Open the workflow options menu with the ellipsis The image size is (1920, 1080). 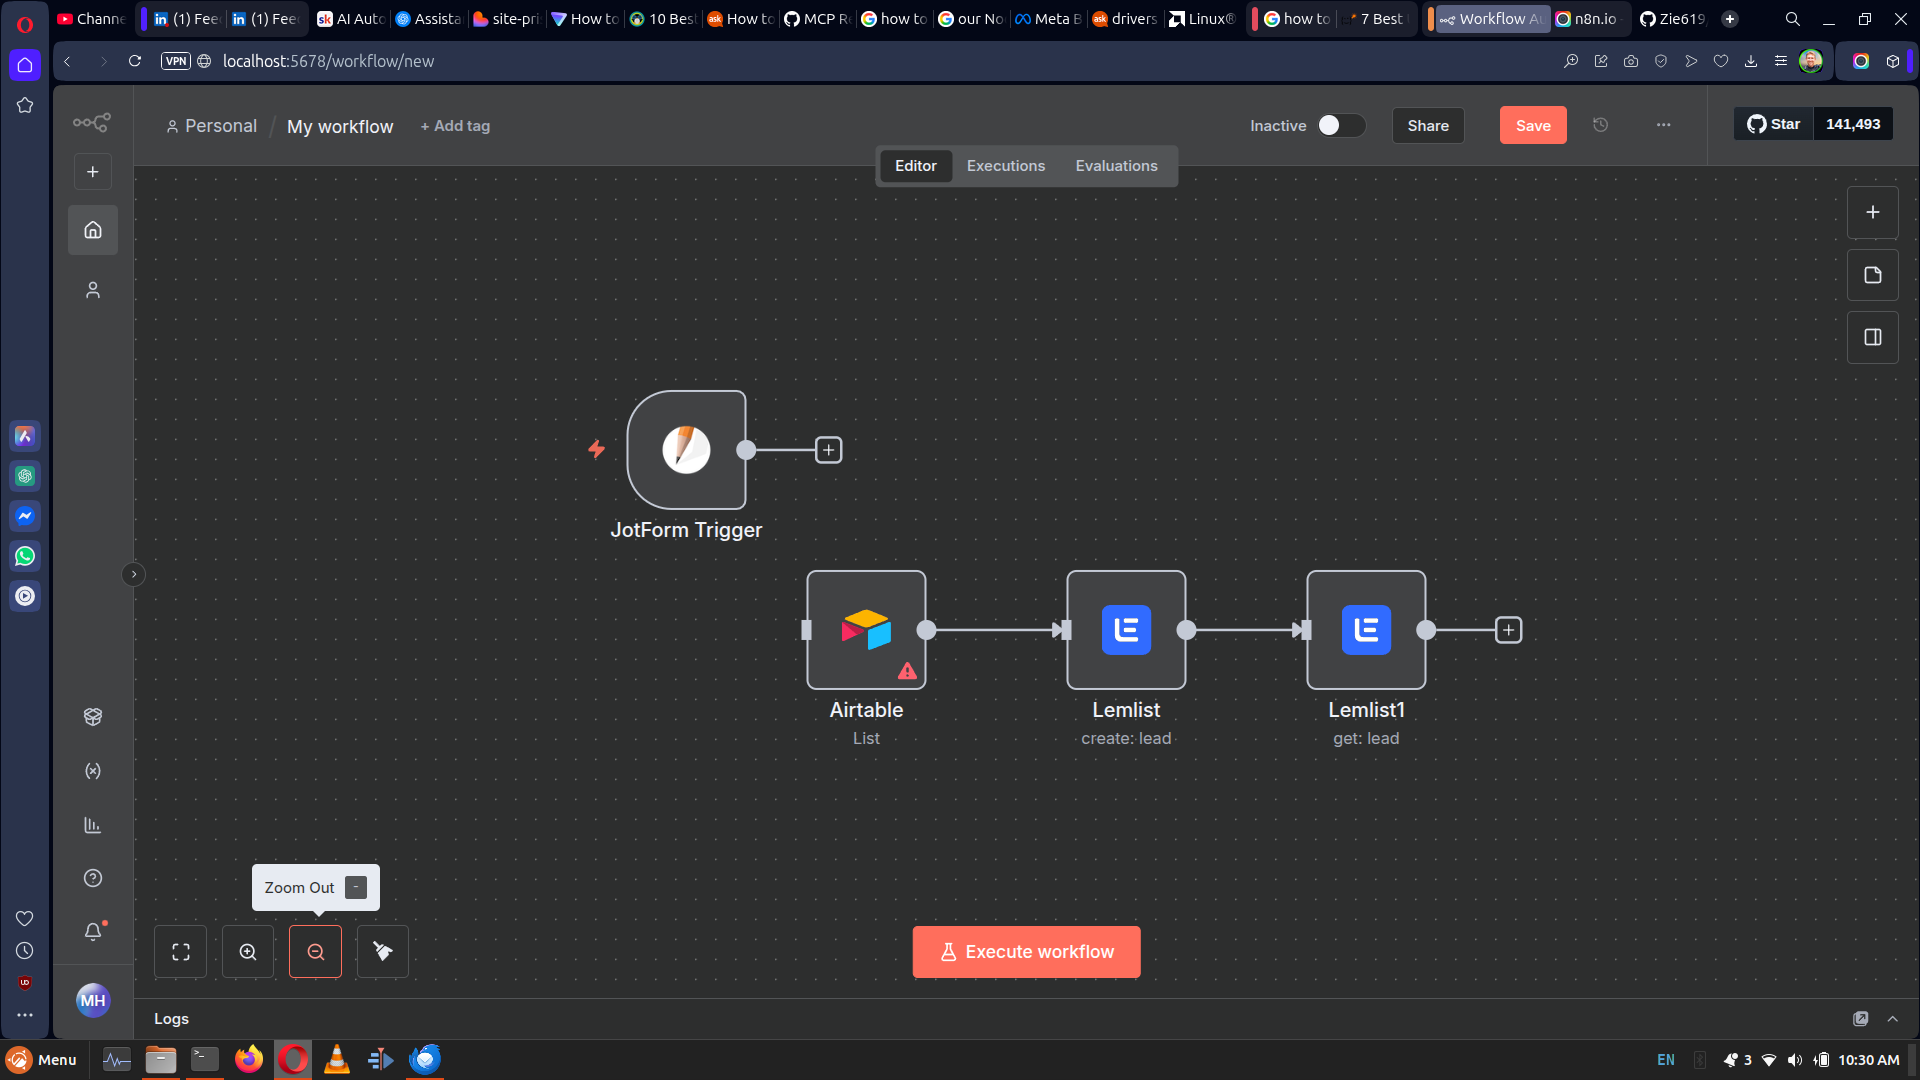1663,125
